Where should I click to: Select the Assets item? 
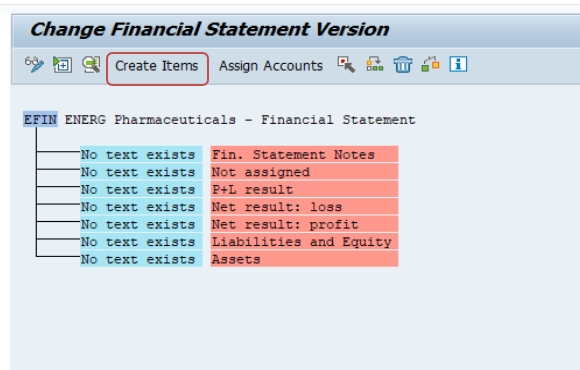click(x=304, y=259)
